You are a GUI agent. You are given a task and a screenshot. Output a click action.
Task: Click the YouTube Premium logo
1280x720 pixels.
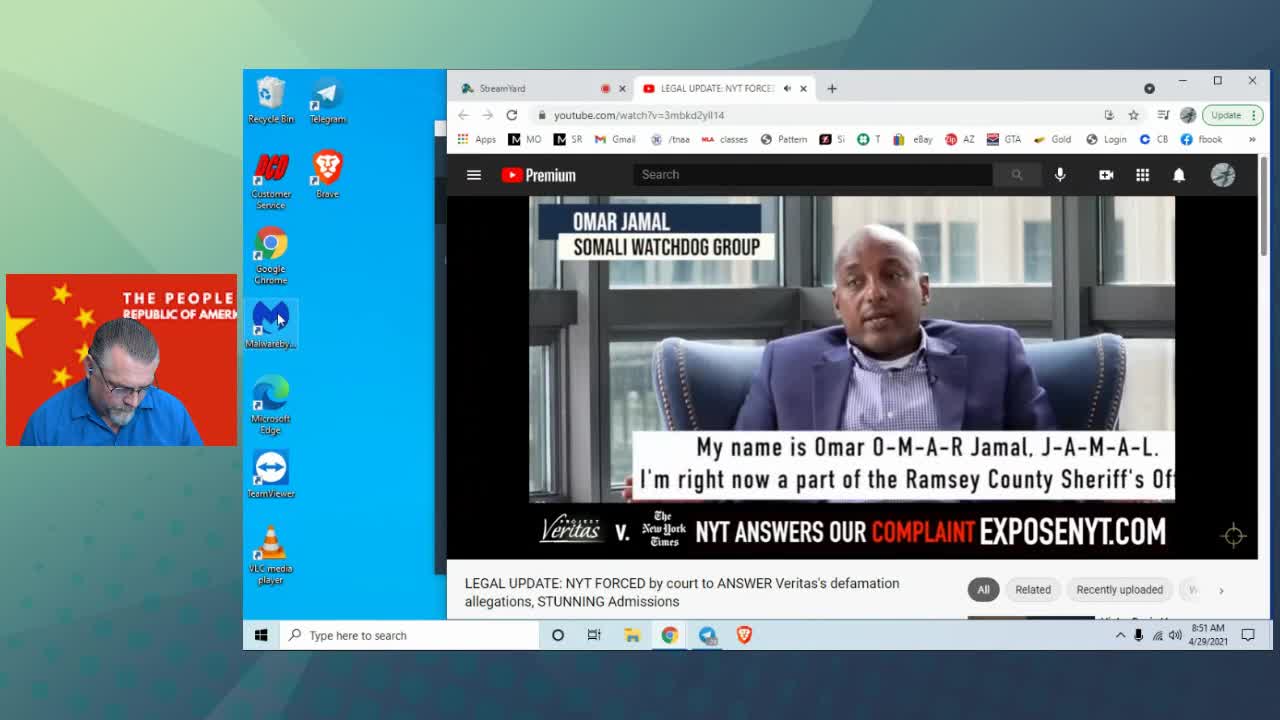click(x=539, y=175)
